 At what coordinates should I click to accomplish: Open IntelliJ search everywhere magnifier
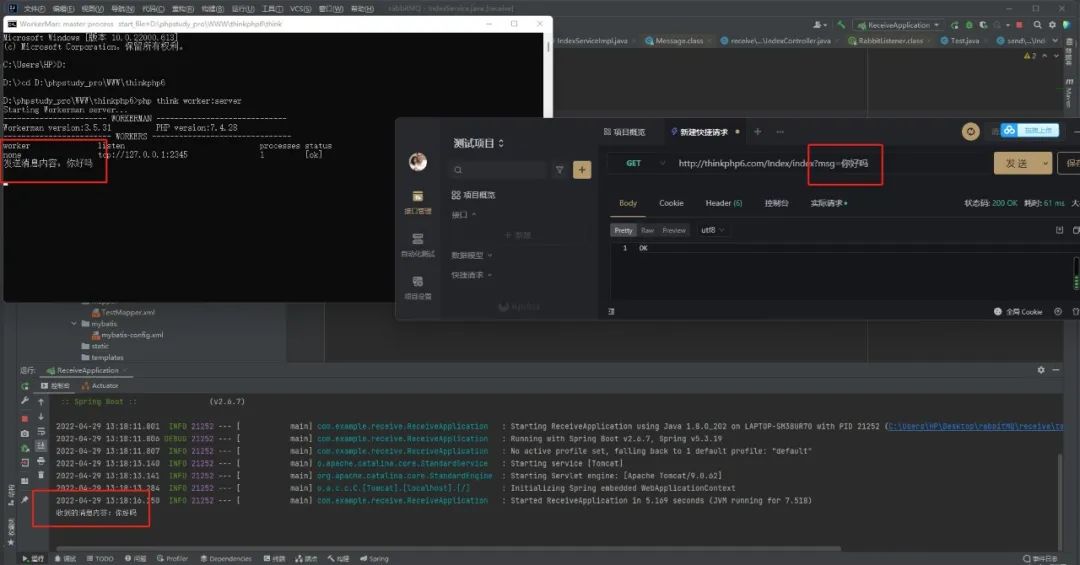coord(1037,25)
